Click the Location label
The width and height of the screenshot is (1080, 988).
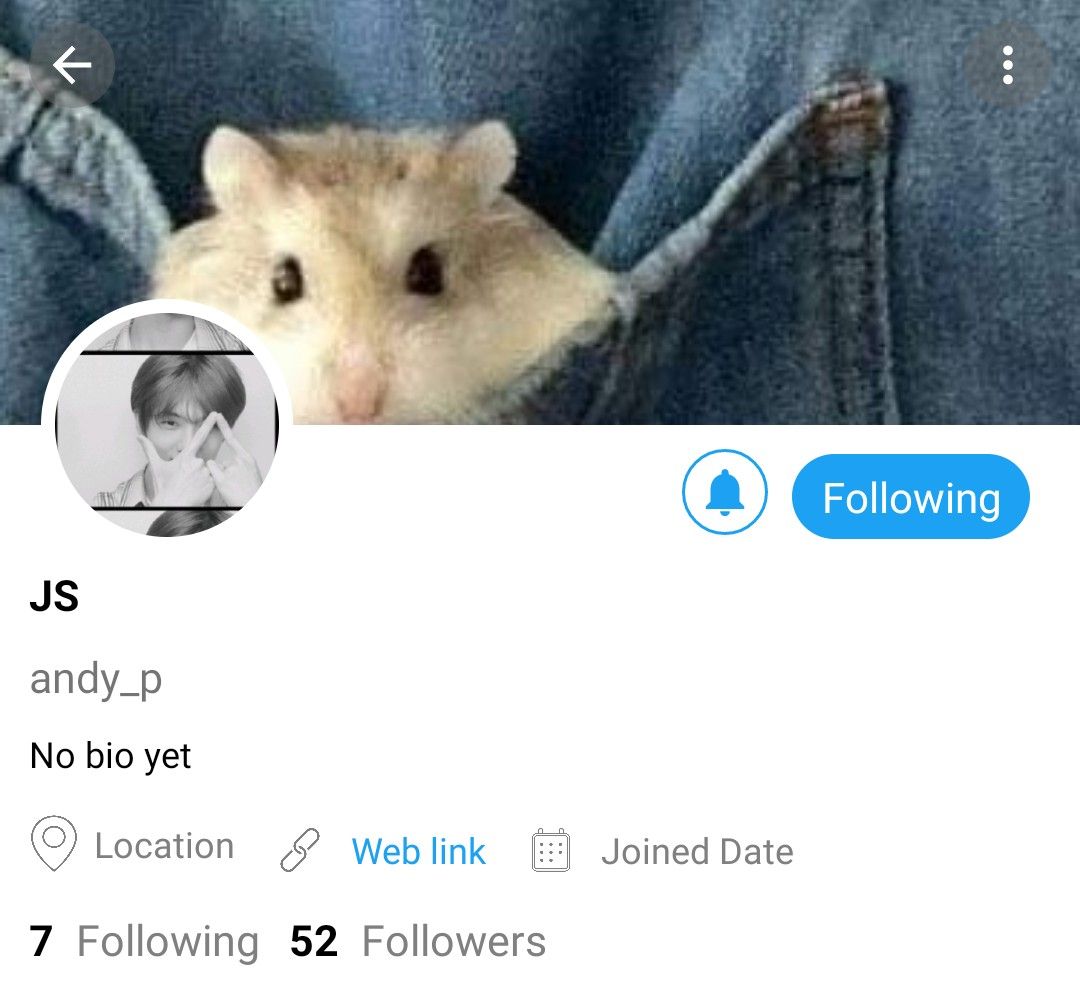[164, 845]
